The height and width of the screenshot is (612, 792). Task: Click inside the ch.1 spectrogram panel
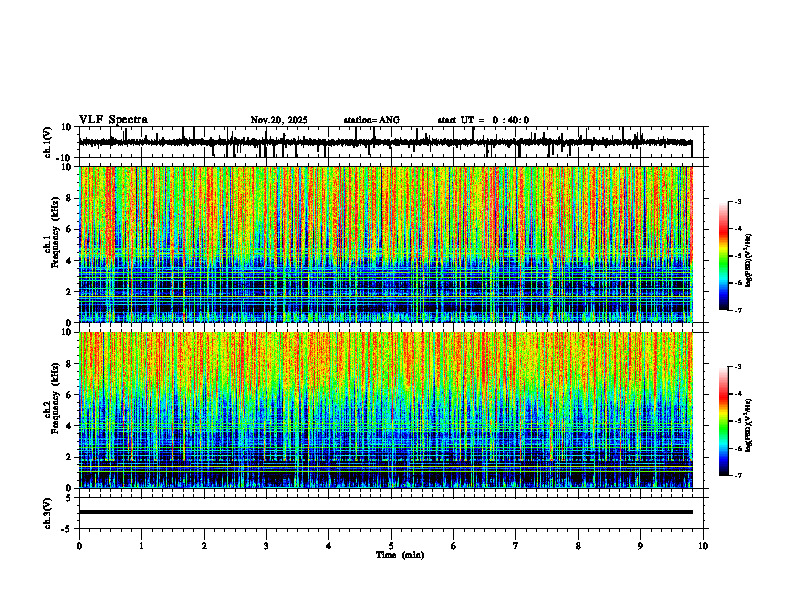[385, 244]
